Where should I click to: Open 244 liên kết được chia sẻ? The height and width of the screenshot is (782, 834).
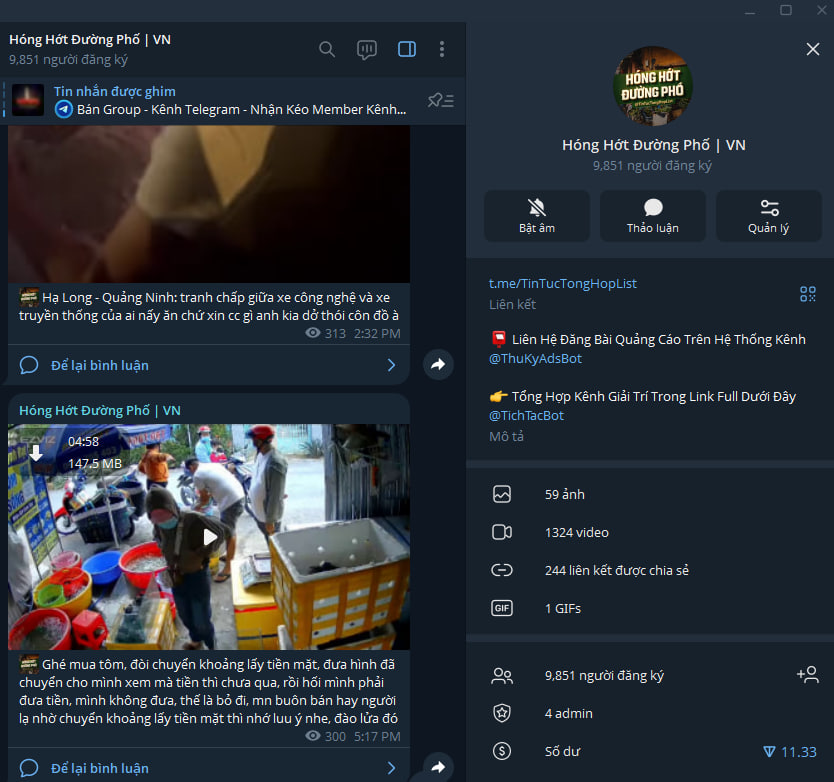coord(650,570)
